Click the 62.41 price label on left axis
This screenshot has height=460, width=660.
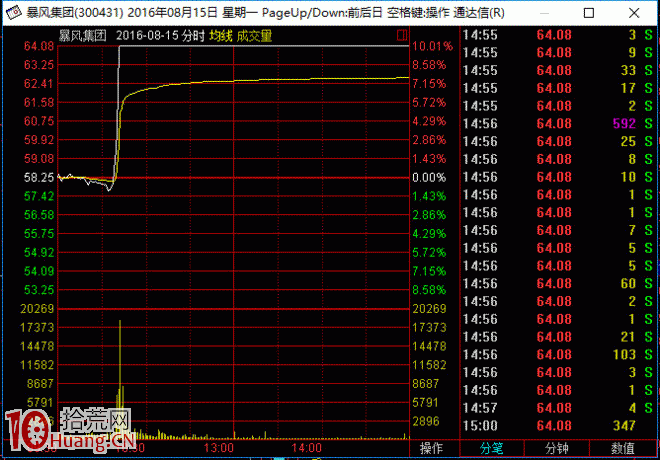pyautogui.click(x=39, y=84)
